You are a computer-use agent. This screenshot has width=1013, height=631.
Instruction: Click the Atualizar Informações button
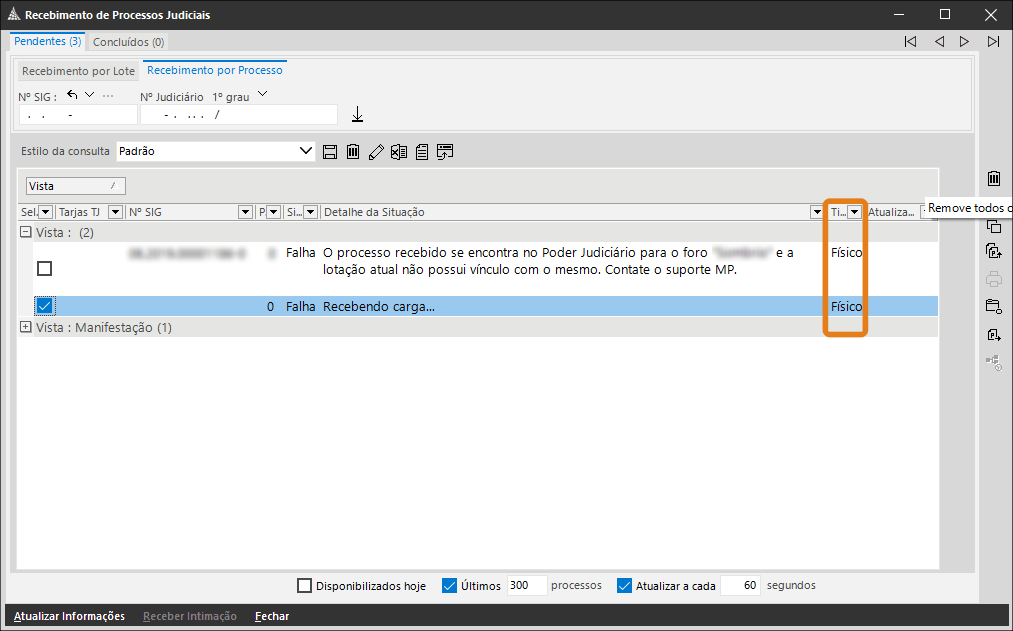[69, 616]
